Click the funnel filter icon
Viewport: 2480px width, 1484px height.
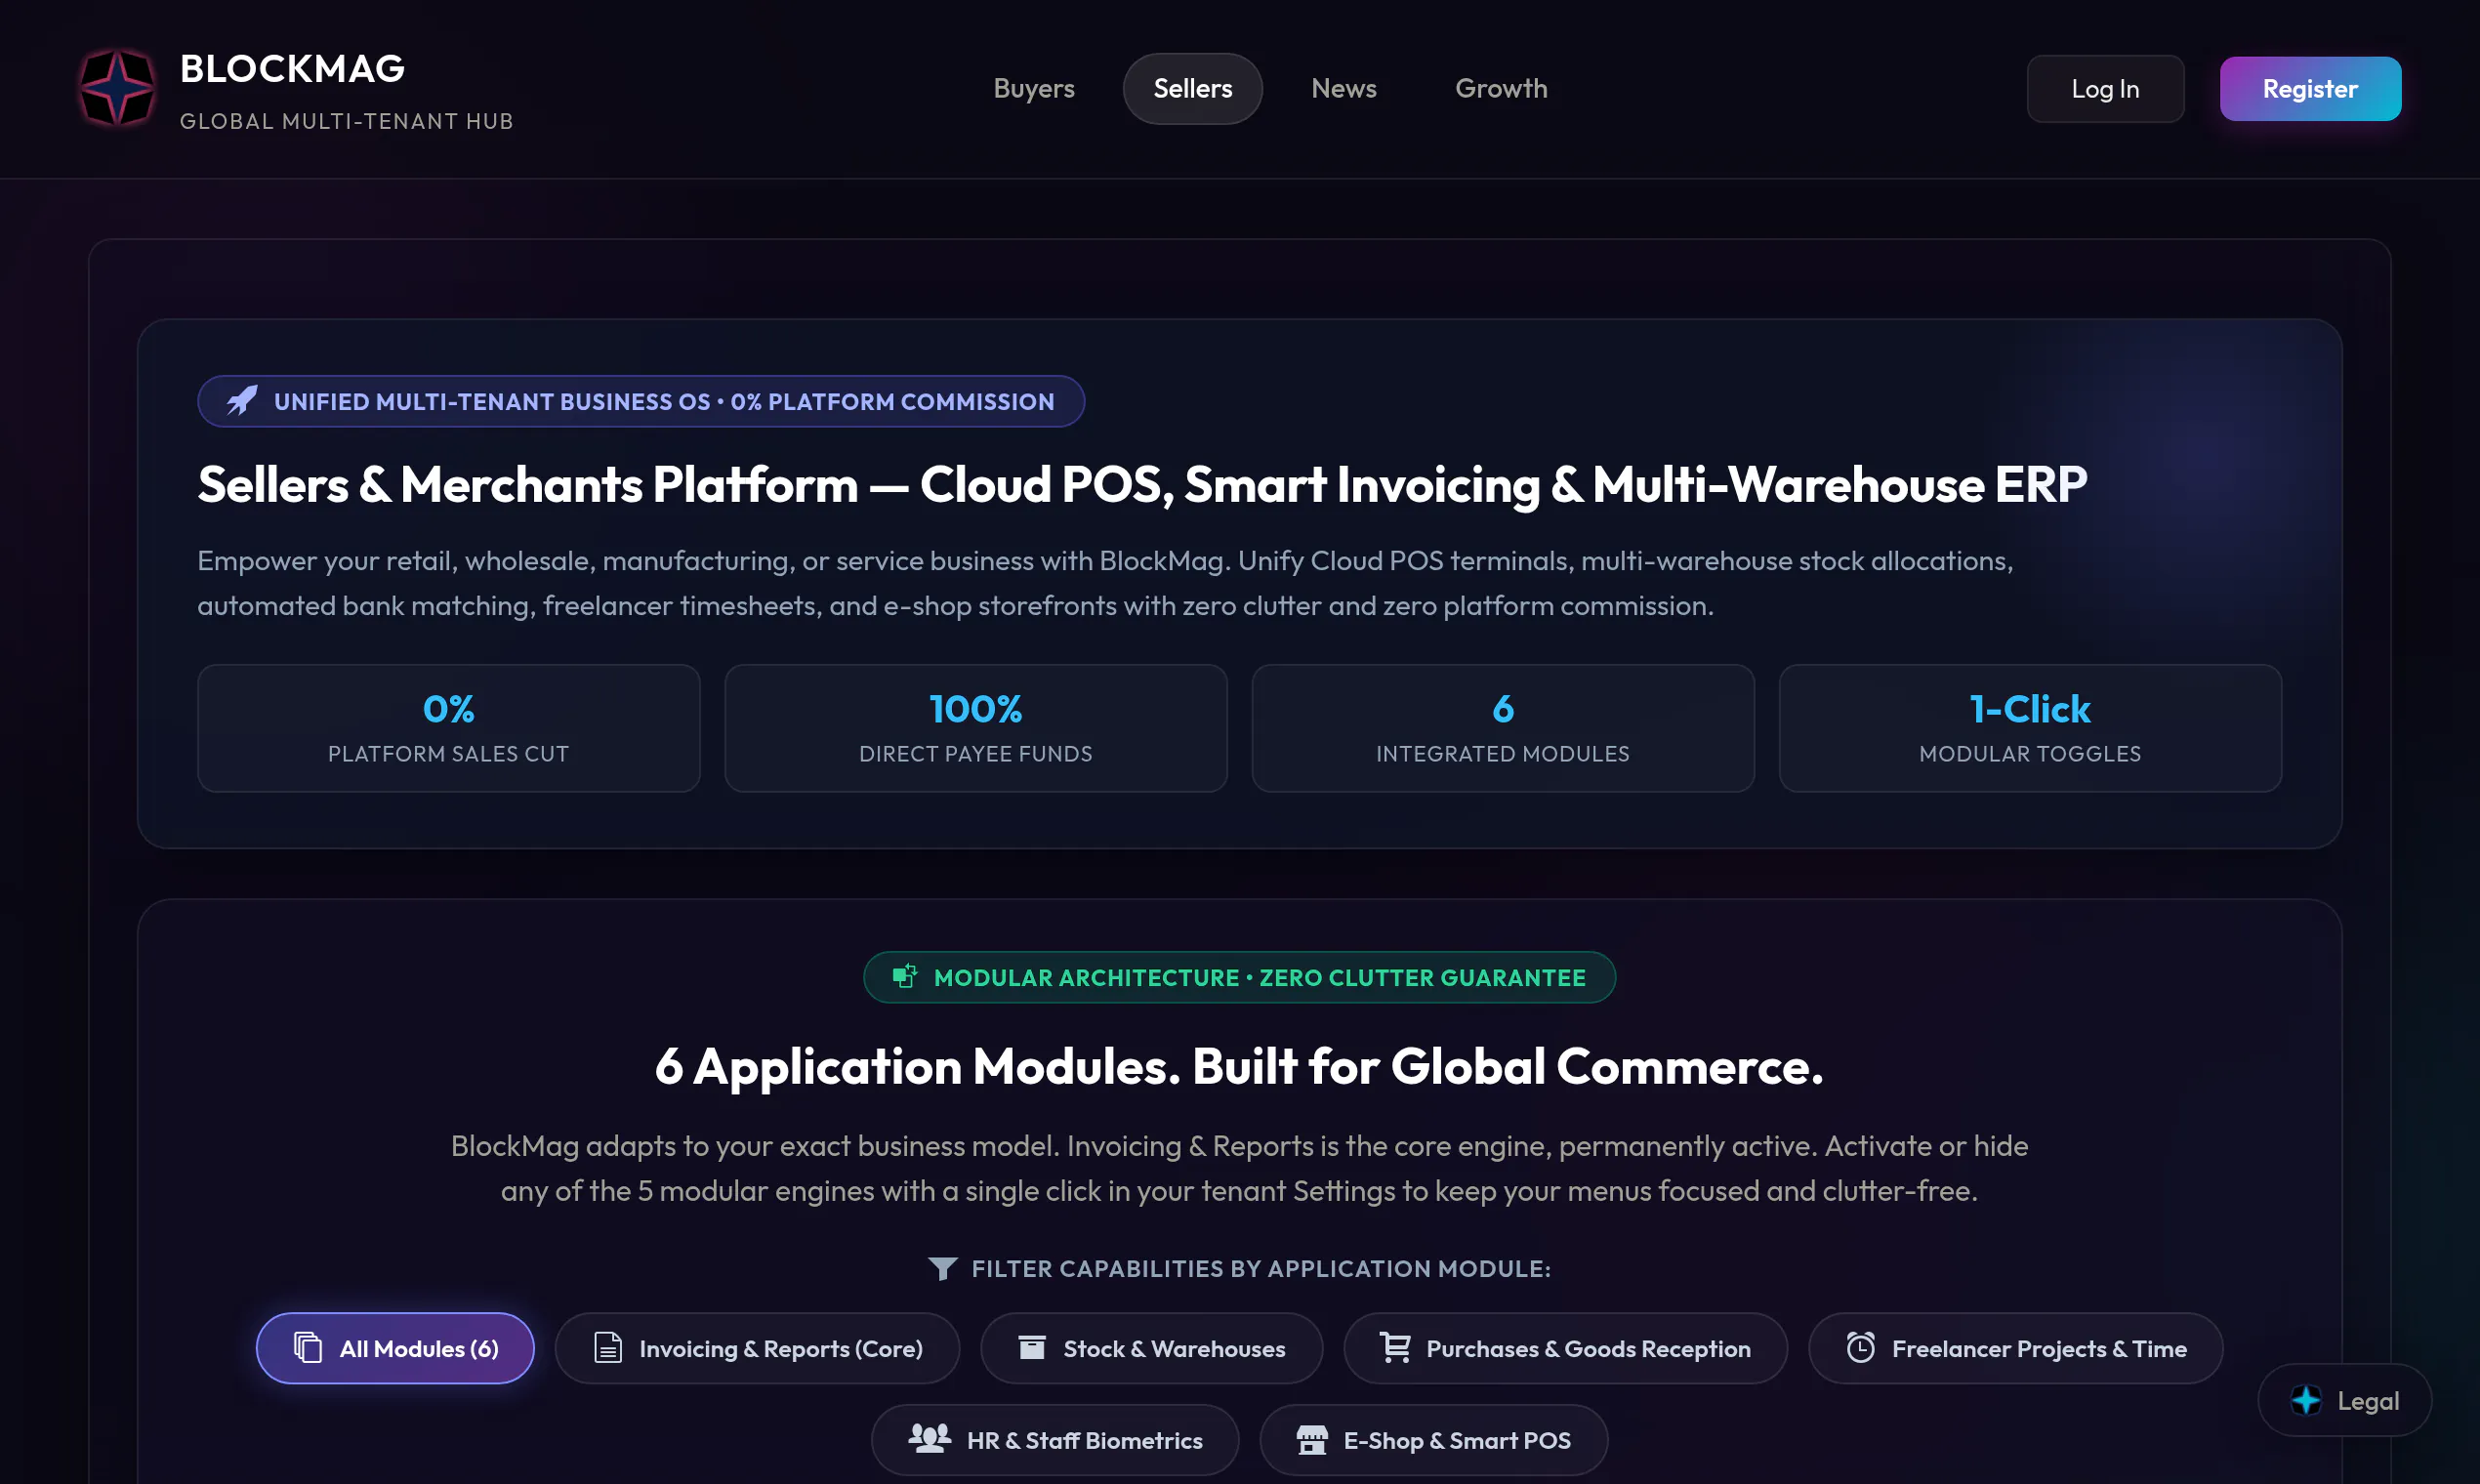click(x=942, y=1268)
